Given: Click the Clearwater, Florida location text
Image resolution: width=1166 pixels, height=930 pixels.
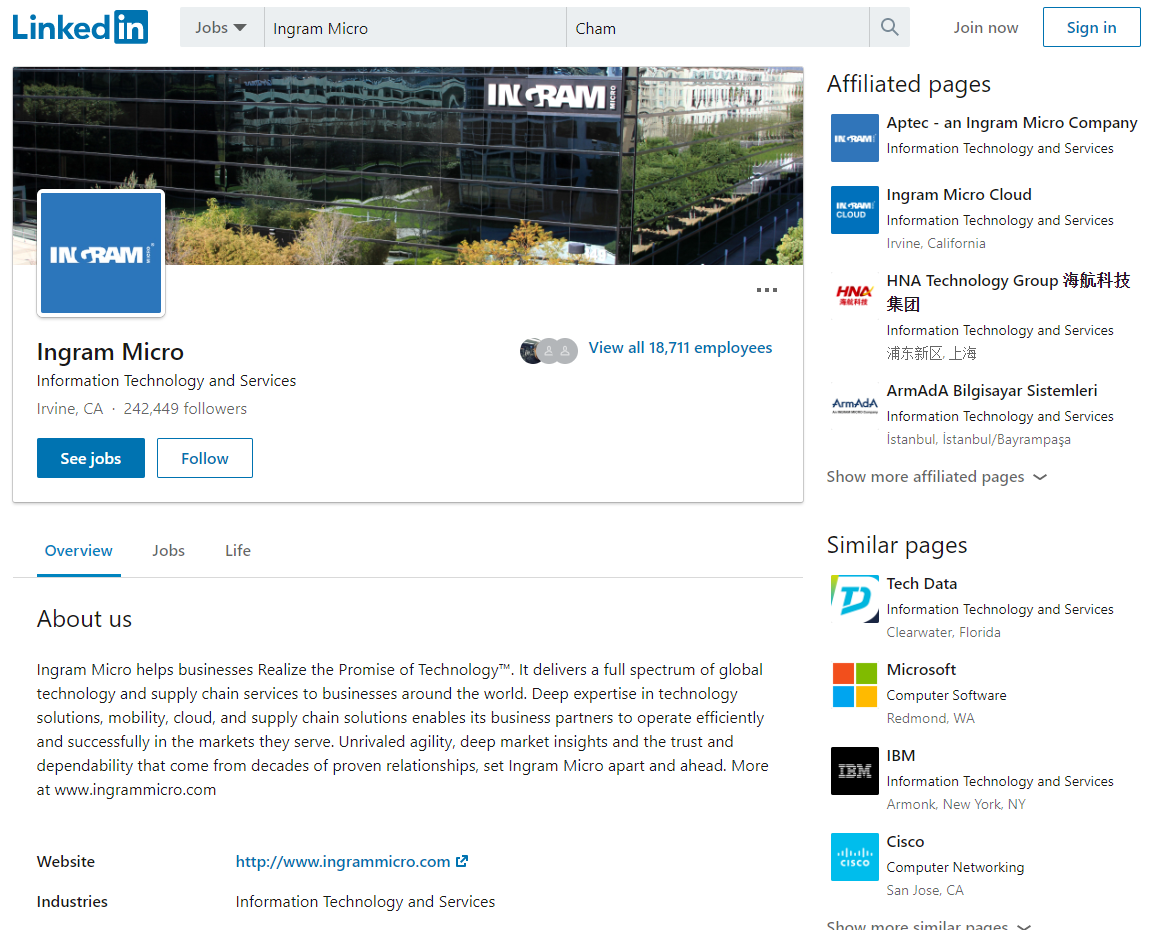Looking at the screenshot, I should coord(944,633).
